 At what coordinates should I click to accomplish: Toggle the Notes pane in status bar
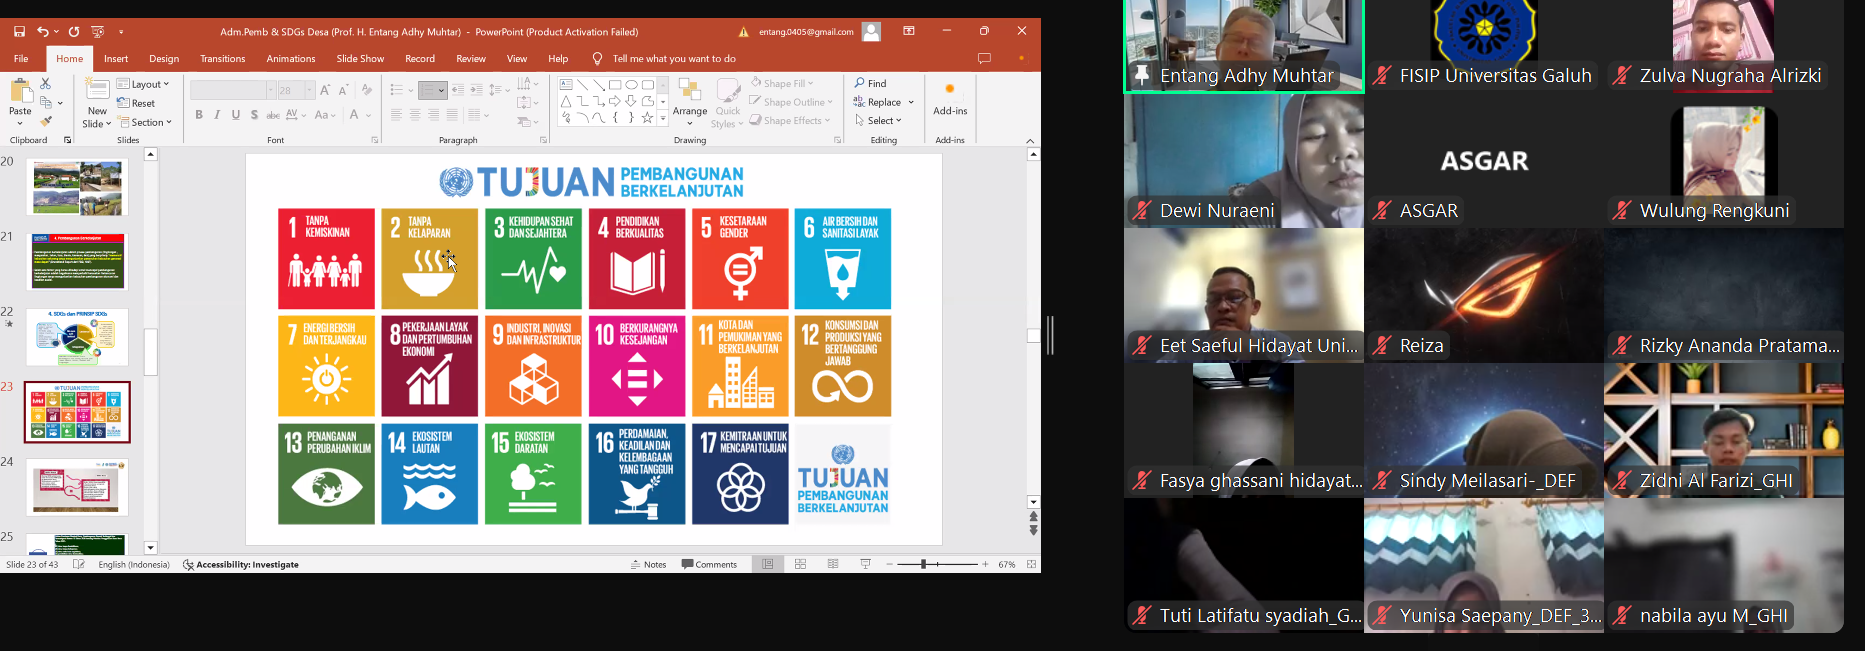648,565
